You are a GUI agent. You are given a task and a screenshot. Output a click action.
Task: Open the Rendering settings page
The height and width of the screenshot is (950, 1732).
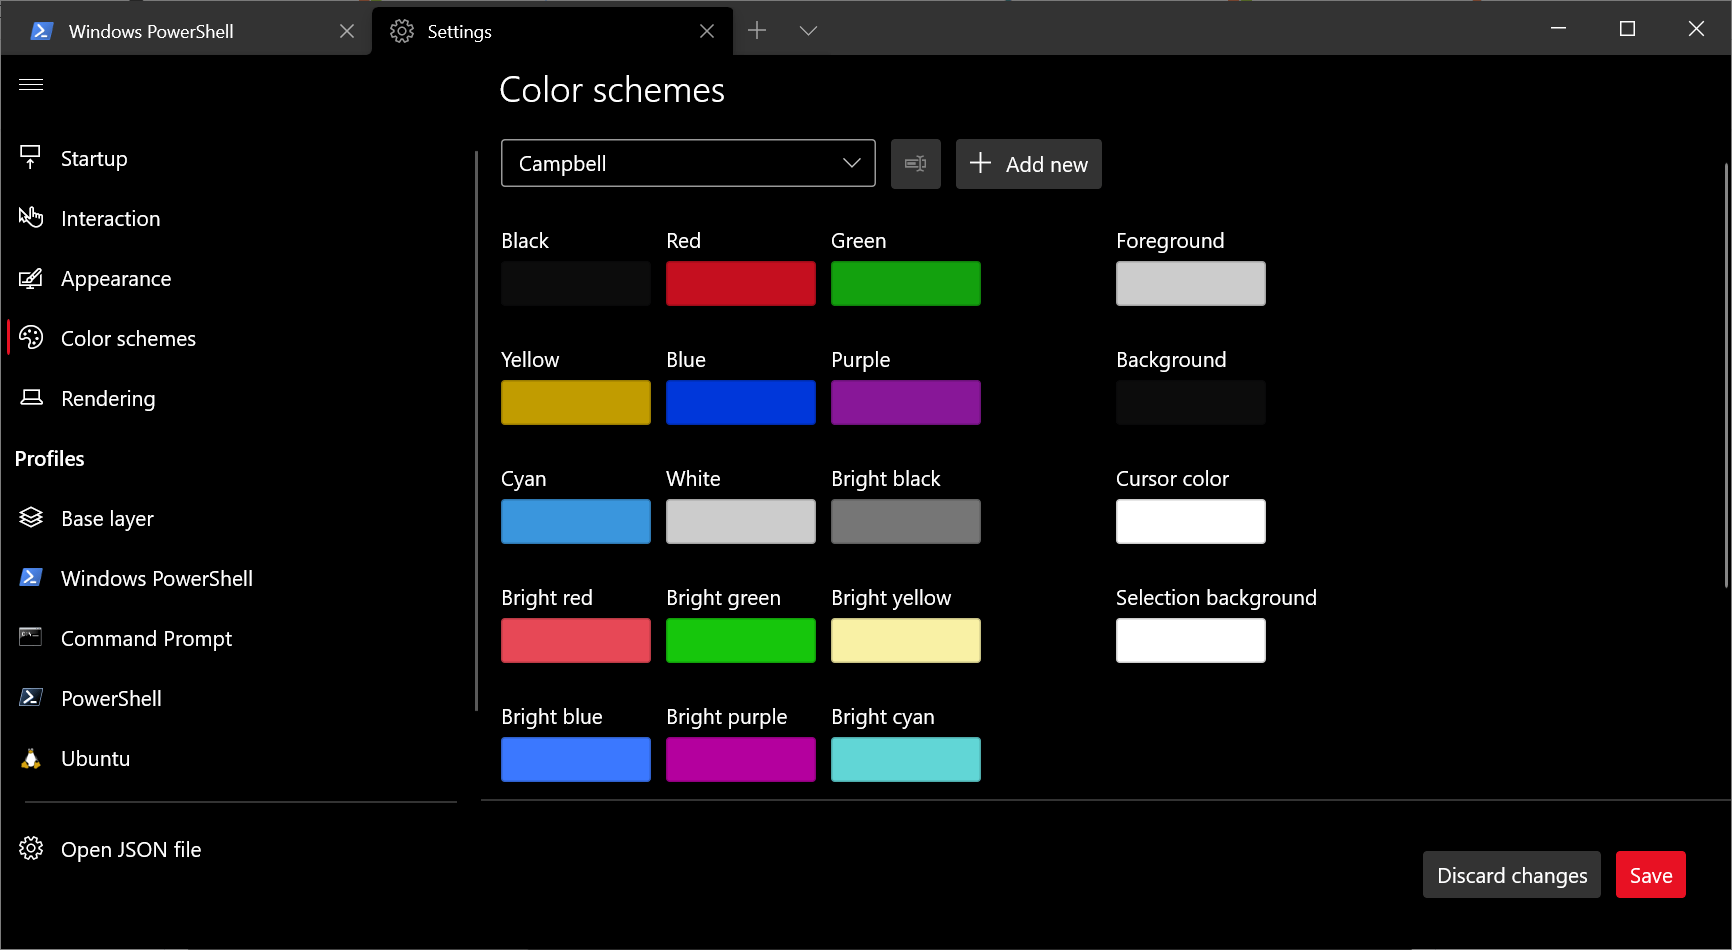[x=107, y=398]
